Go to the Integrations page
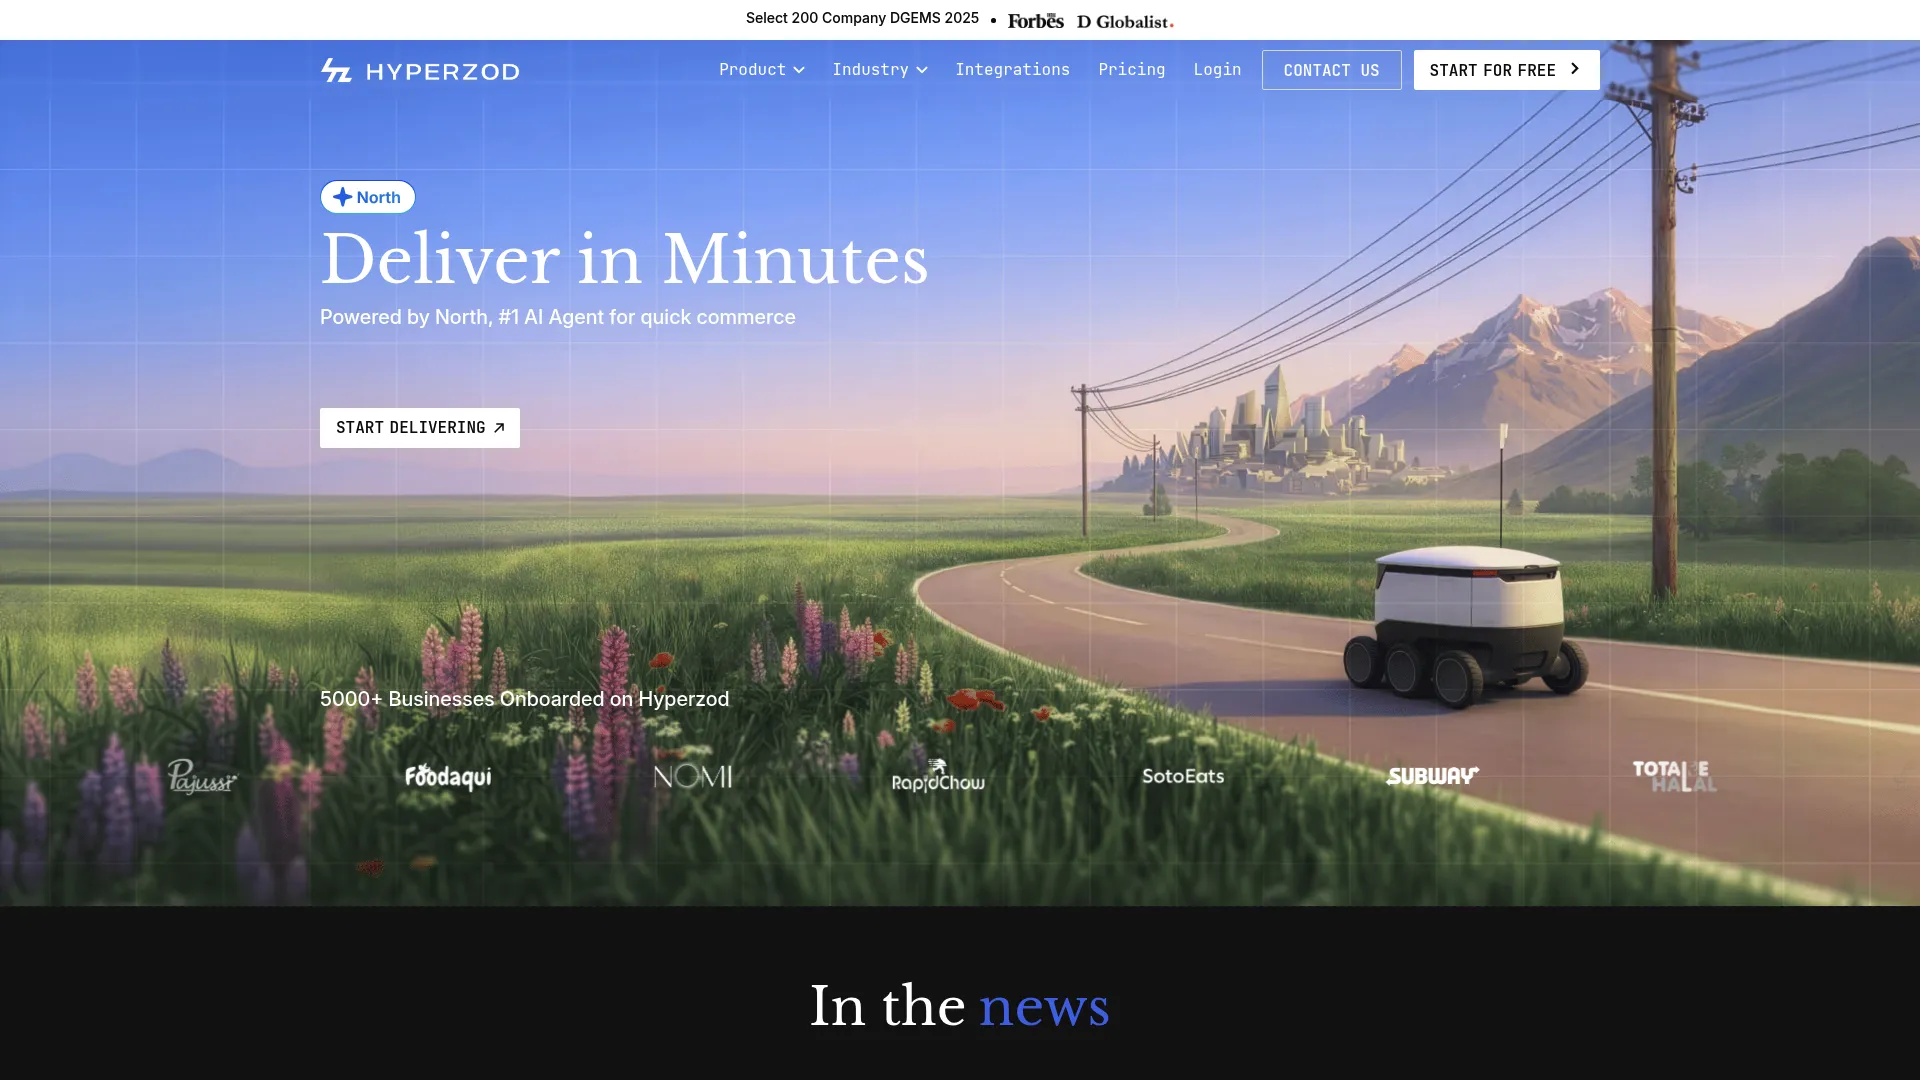This screenshot has height=1080, width=1920. click(x=1012, y=70)
